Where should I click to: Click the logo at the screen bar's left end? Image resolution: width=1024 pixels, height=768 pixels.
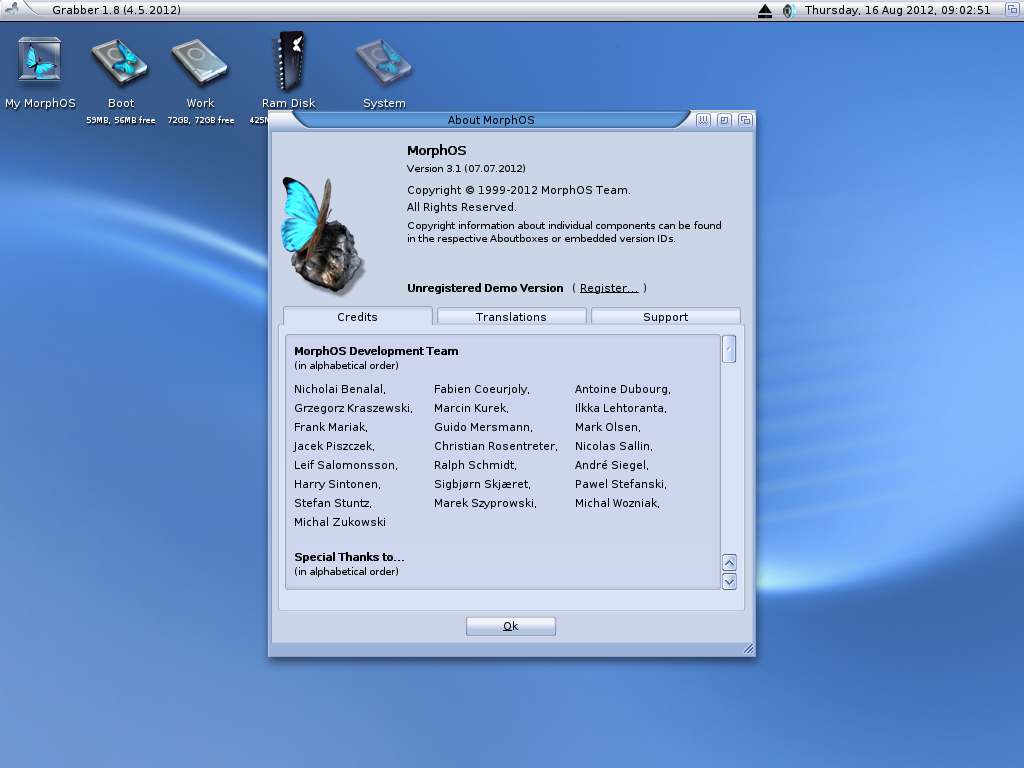click(x=11, y=9)
